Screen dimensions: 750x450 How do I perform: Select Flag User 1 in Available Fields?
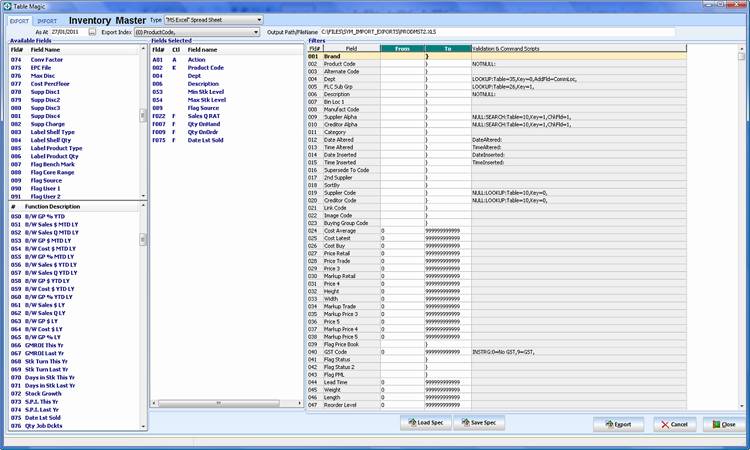click(45, 189)
